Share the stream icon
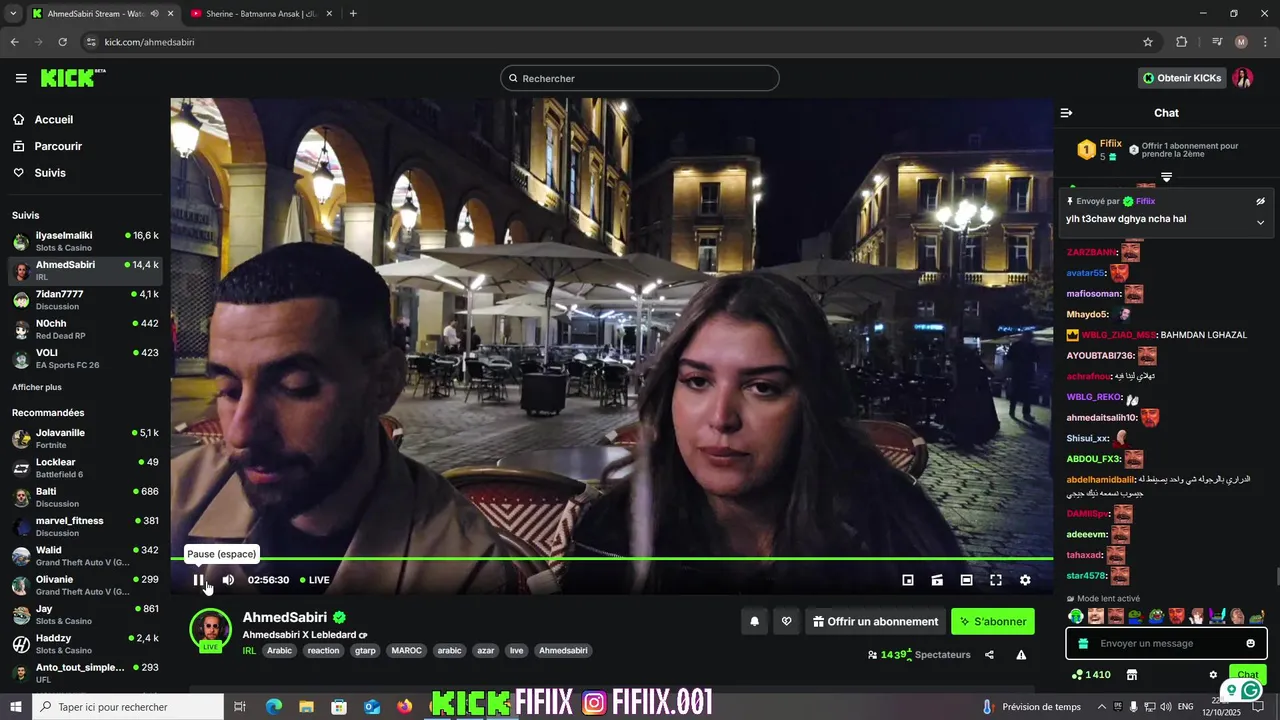 pyautogui.click(x=989, y=655)
